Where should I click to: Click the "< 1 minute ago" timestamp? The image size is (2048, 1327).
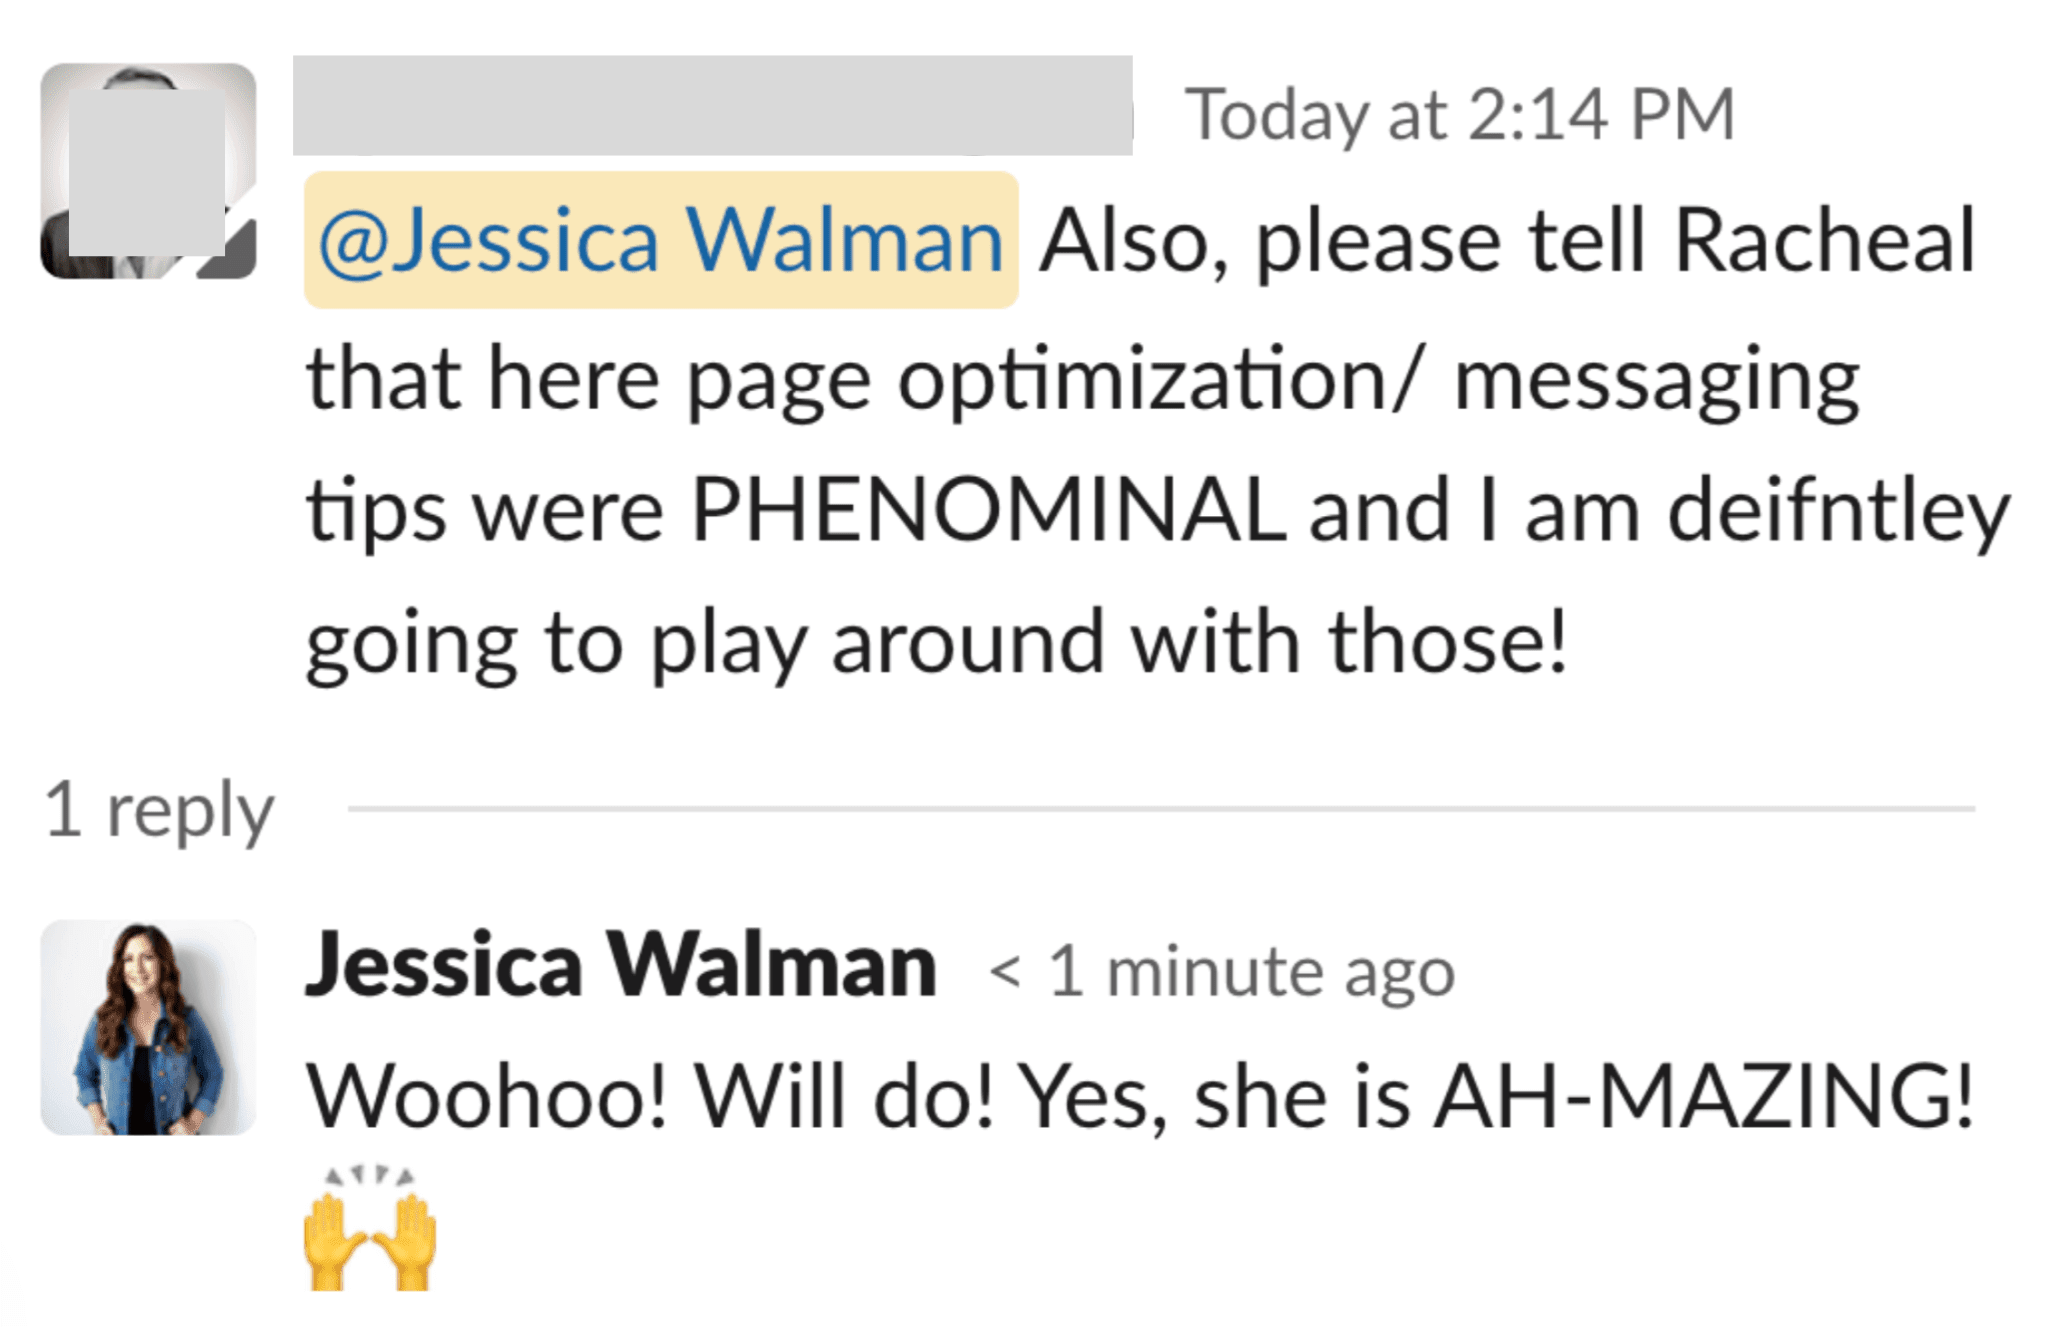[x=1221, y=971]
